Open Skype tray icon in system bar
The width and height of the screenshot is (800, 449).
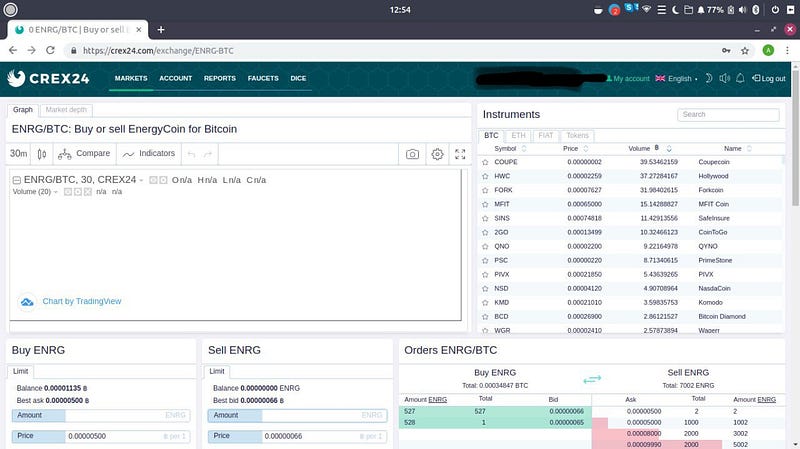pyautogui.click(x=631, y=8)
